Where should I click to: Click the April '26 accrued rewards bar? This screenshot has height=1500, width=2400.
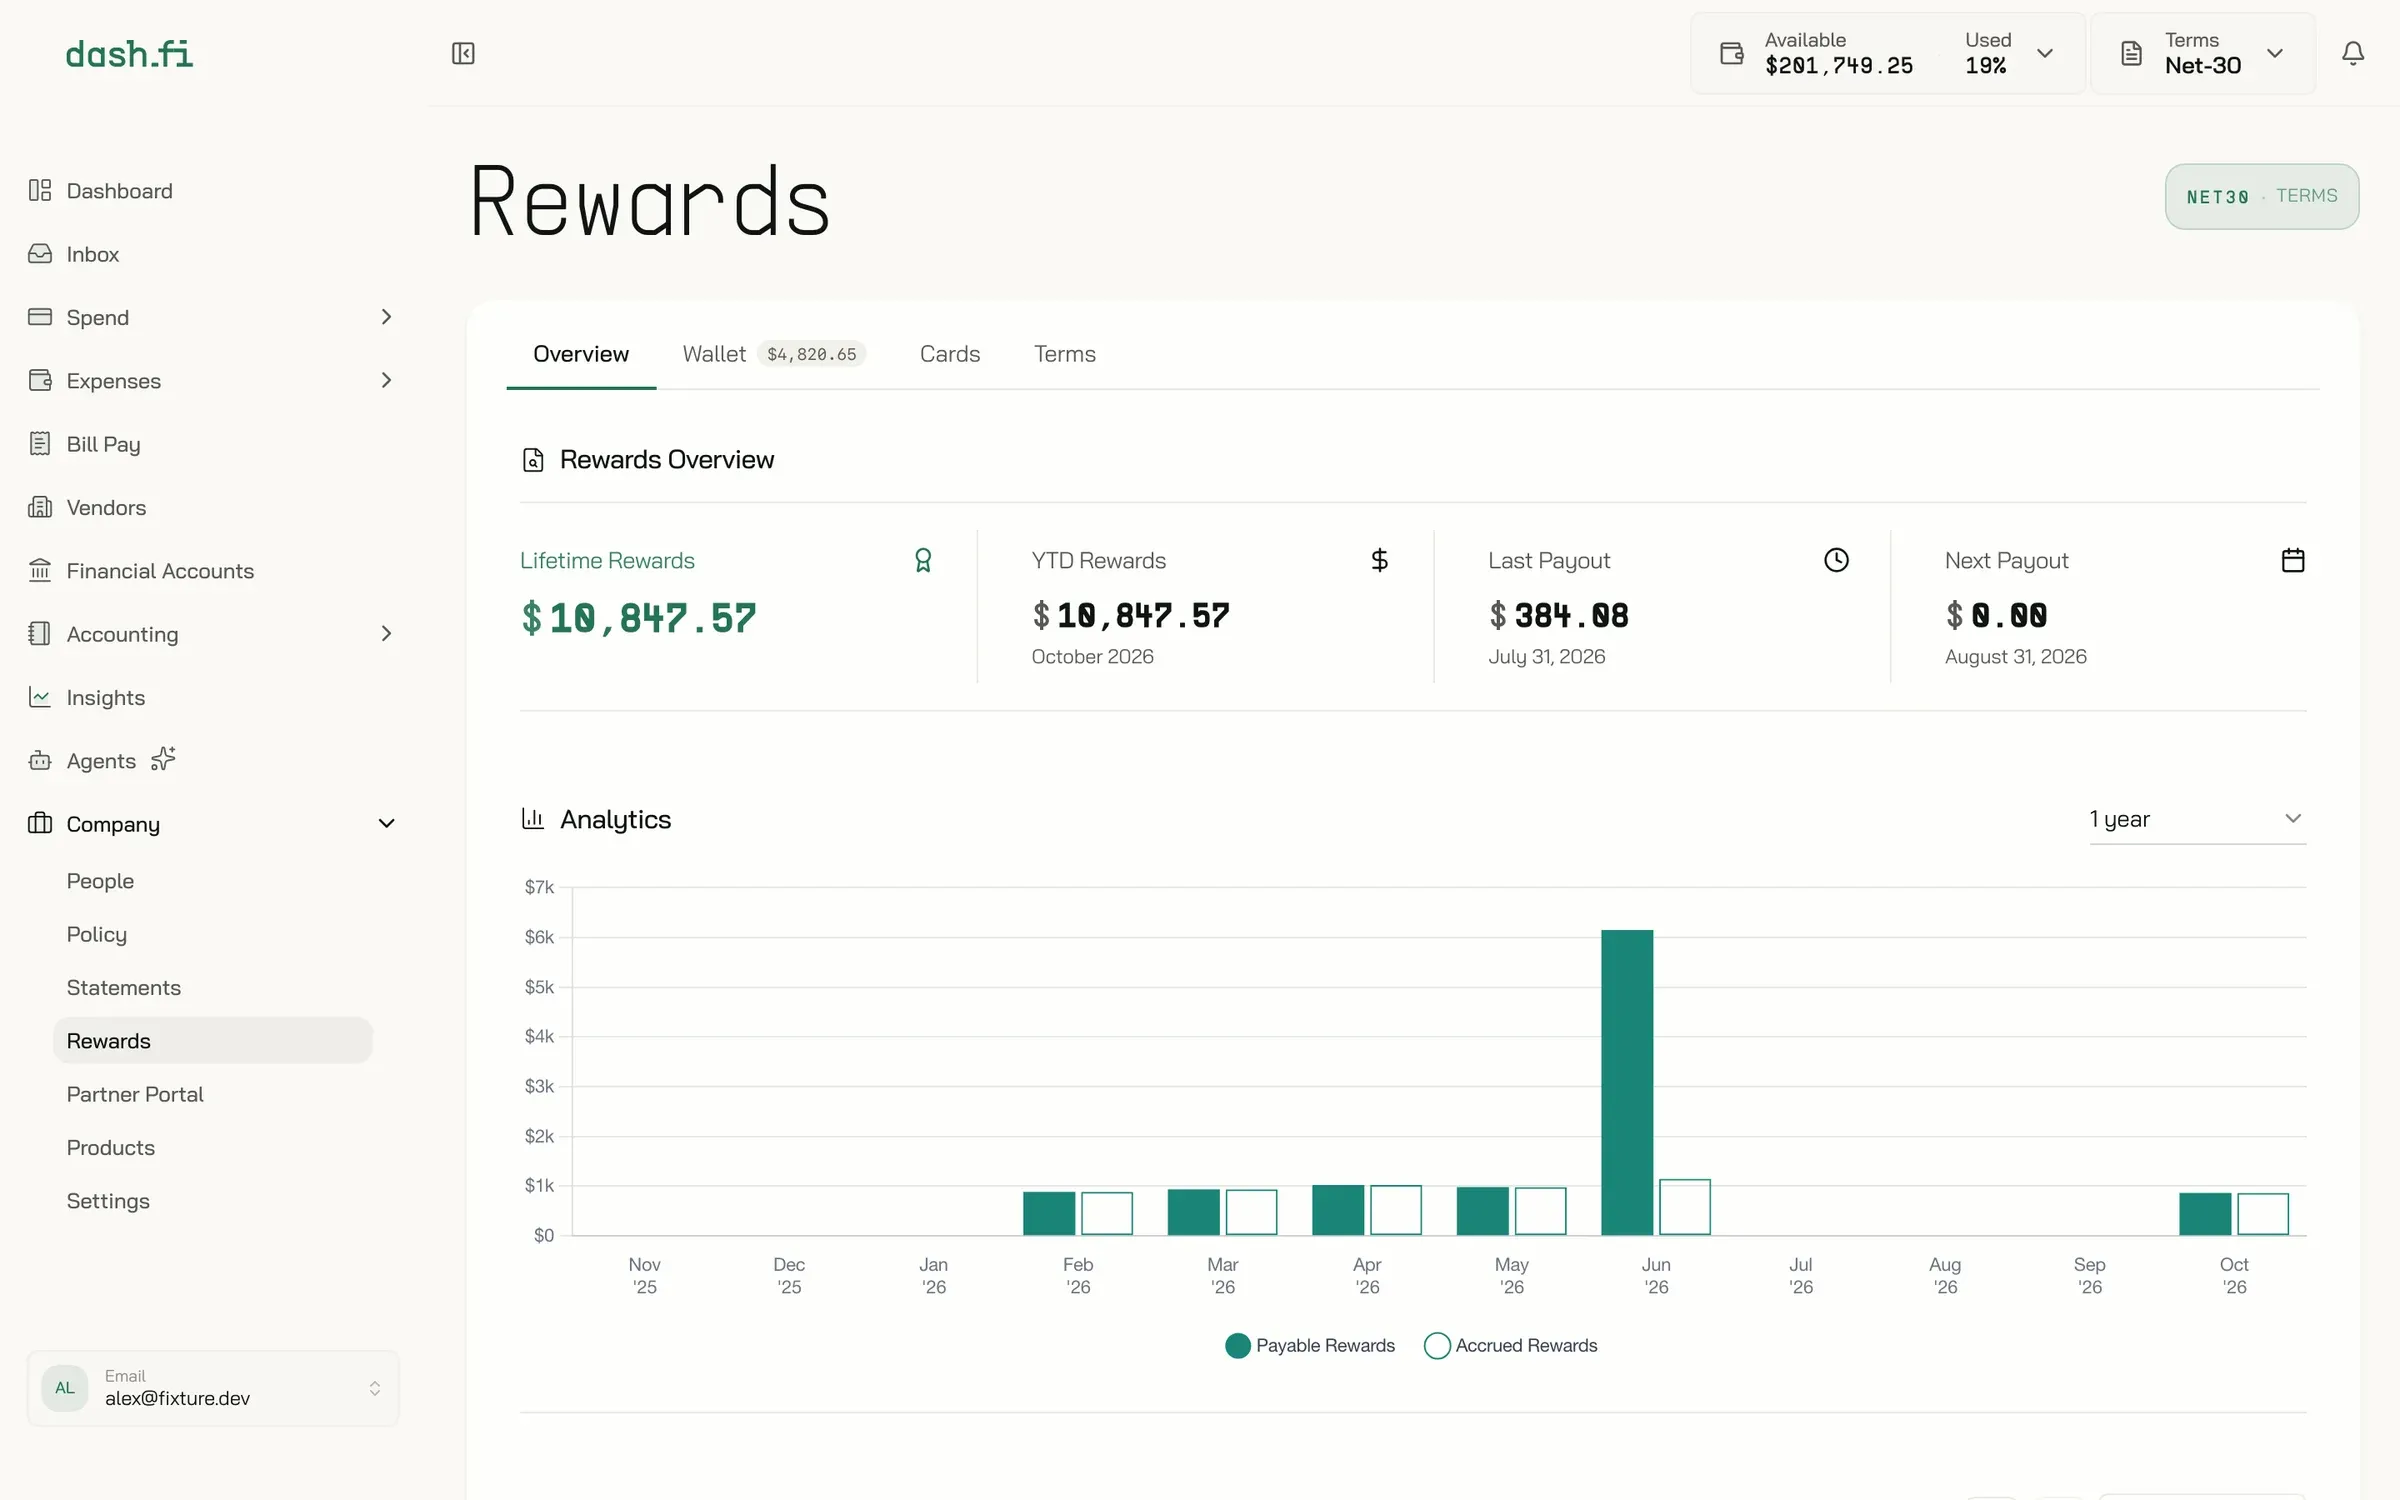point(1396,1210)
